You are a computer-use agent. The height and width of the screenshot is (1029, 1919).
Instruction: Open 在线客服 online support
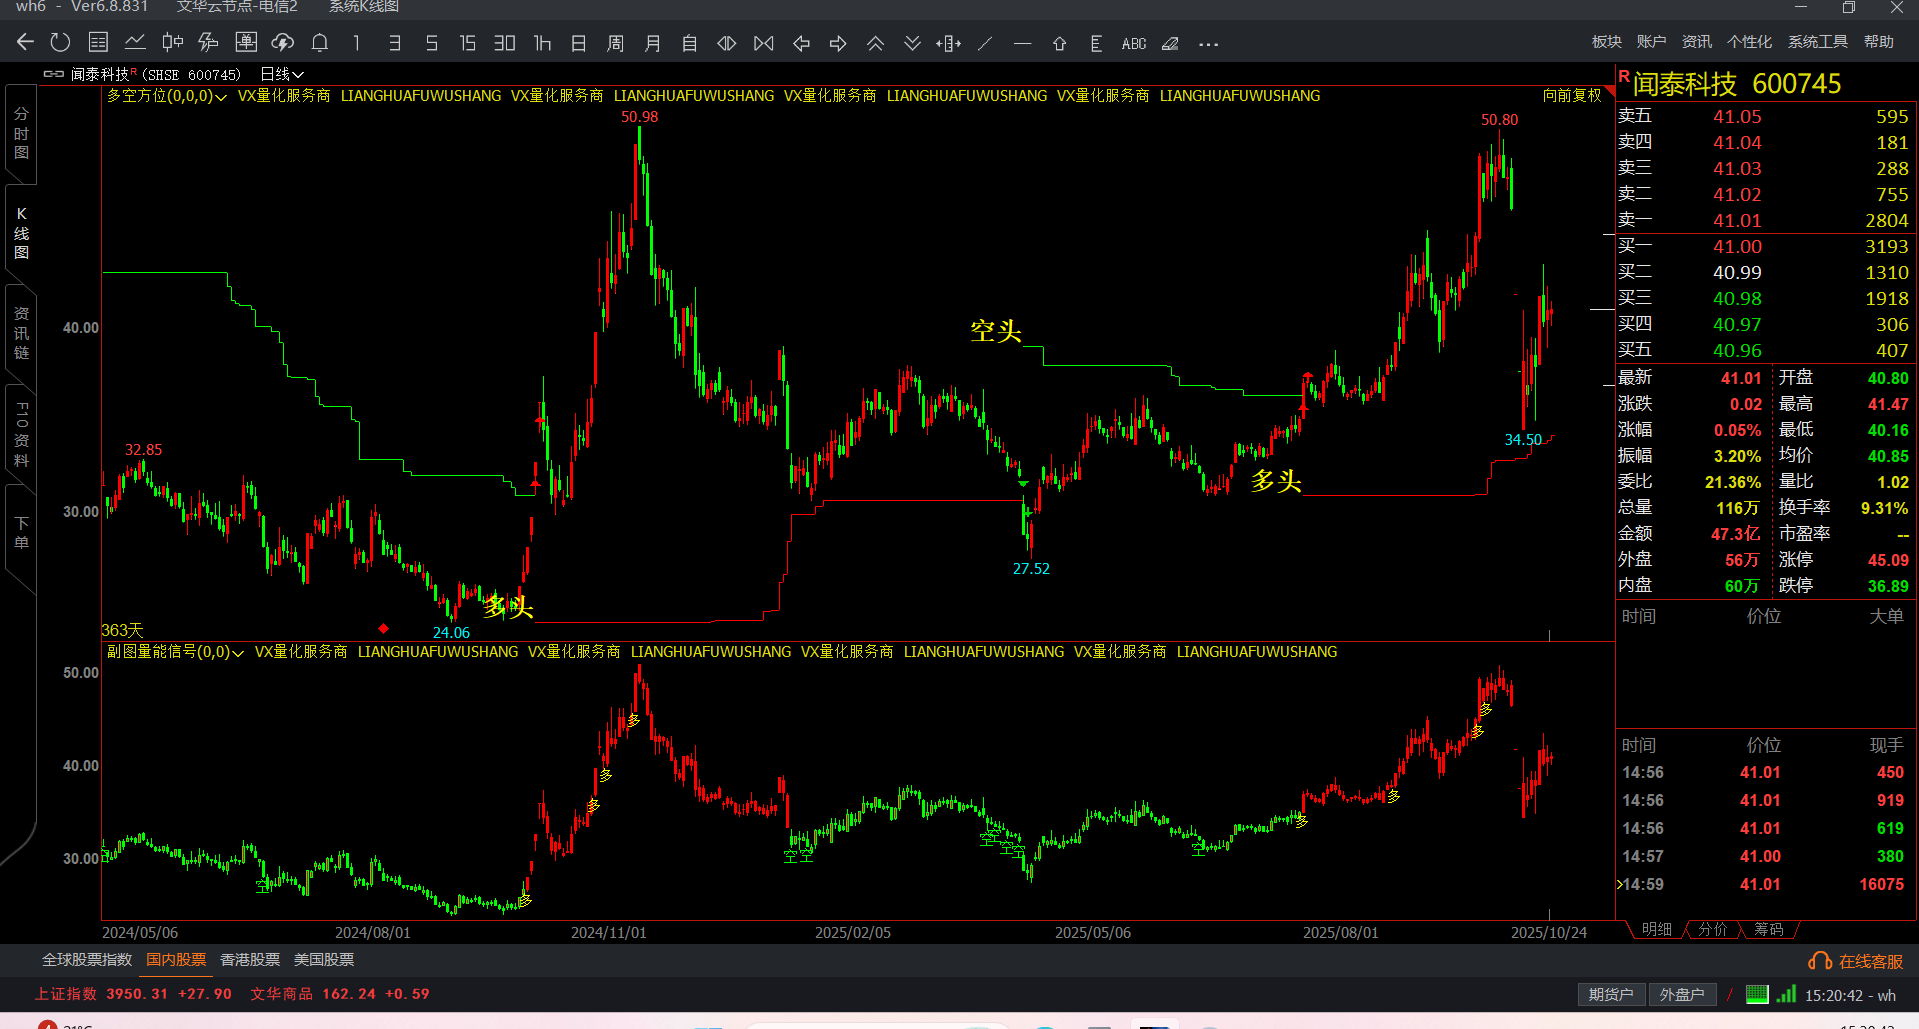point(1856,961)
